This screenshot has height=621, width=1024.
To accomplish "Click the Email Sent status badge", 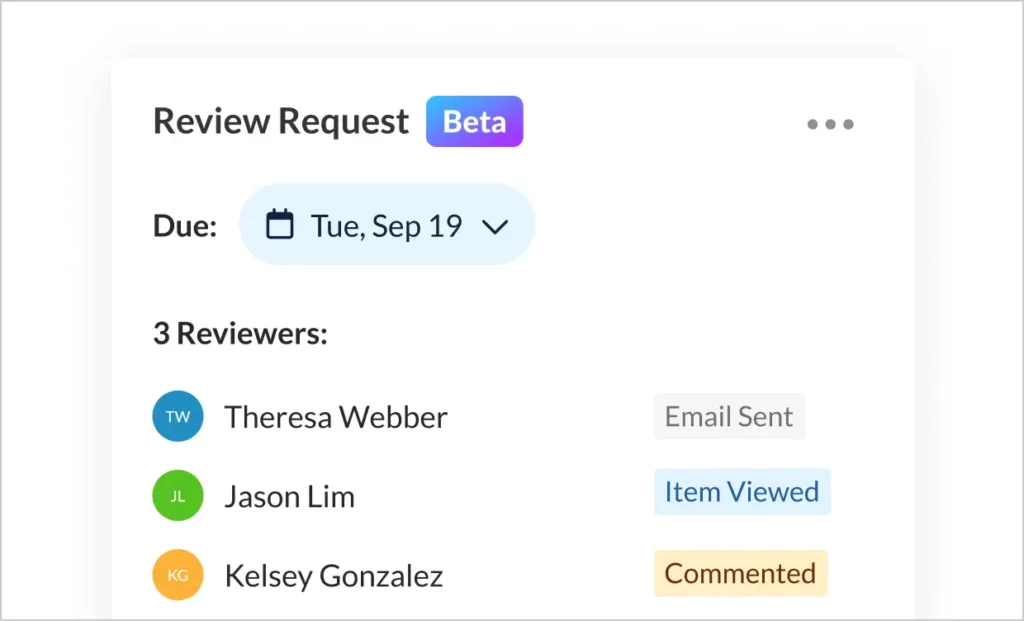I will 729,417.
